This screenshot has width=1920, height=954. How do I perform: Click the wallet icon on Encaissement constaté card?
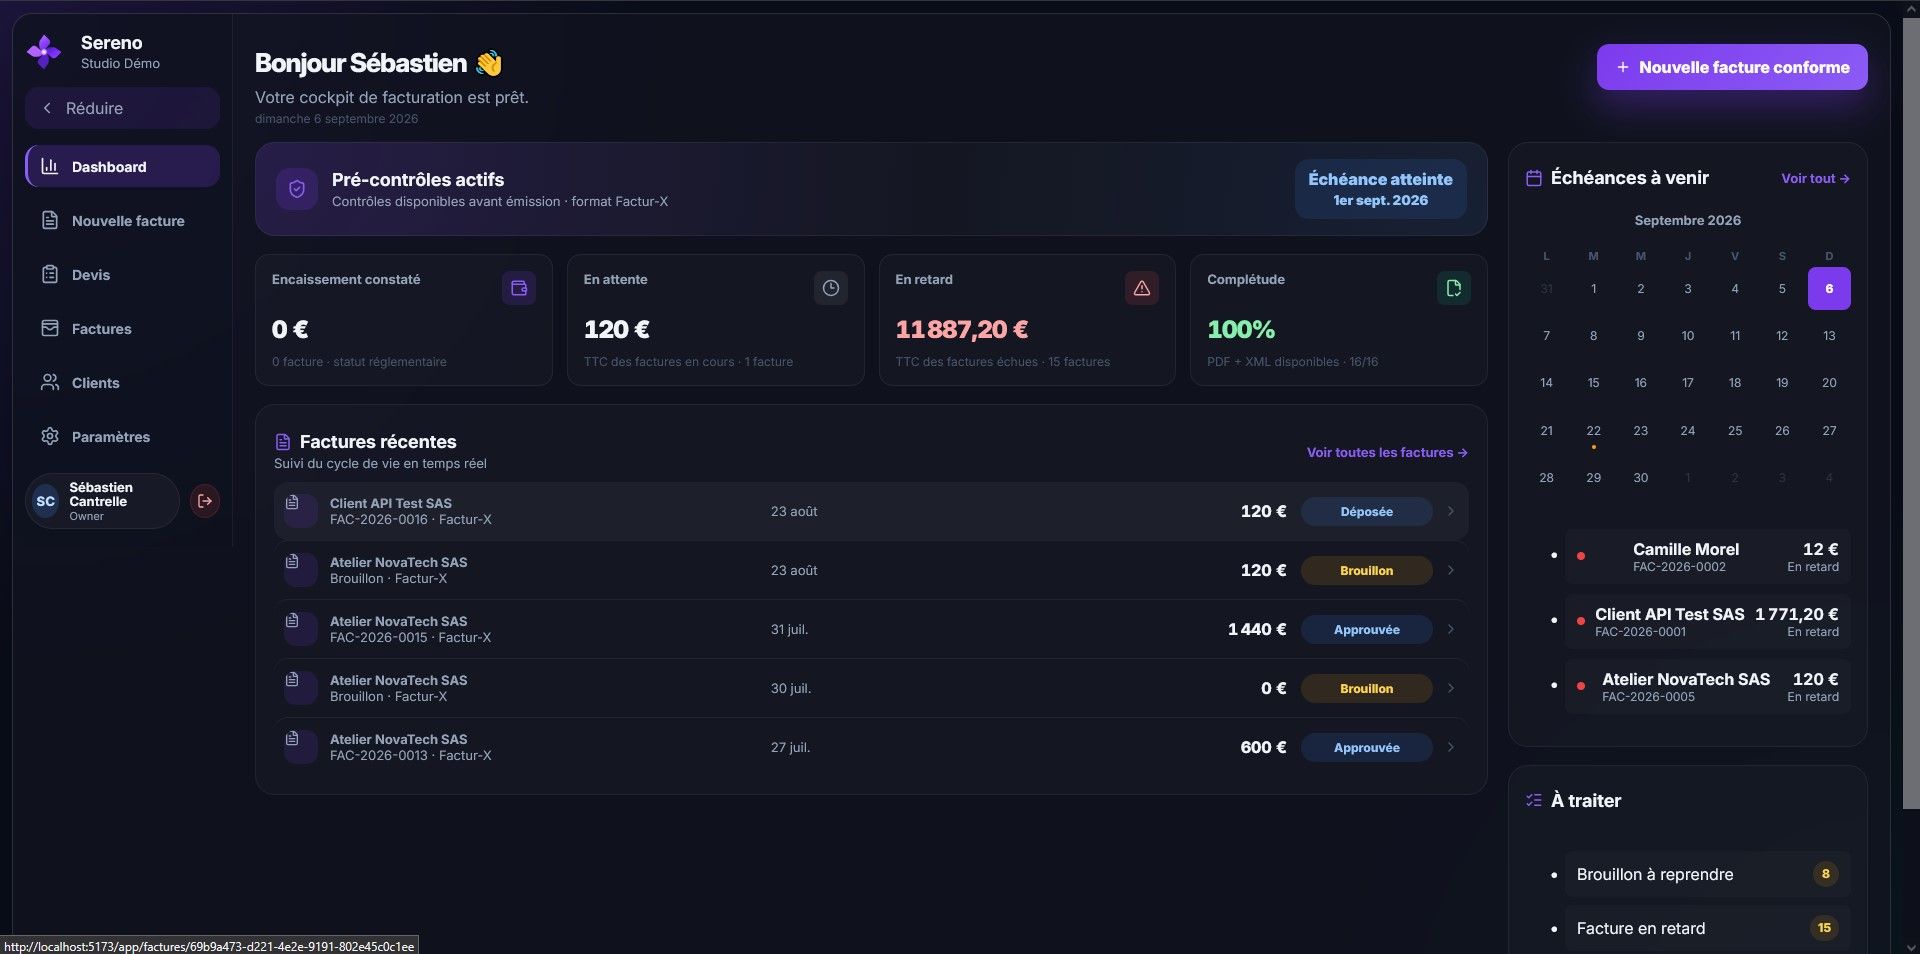click(x=519, y=288)
